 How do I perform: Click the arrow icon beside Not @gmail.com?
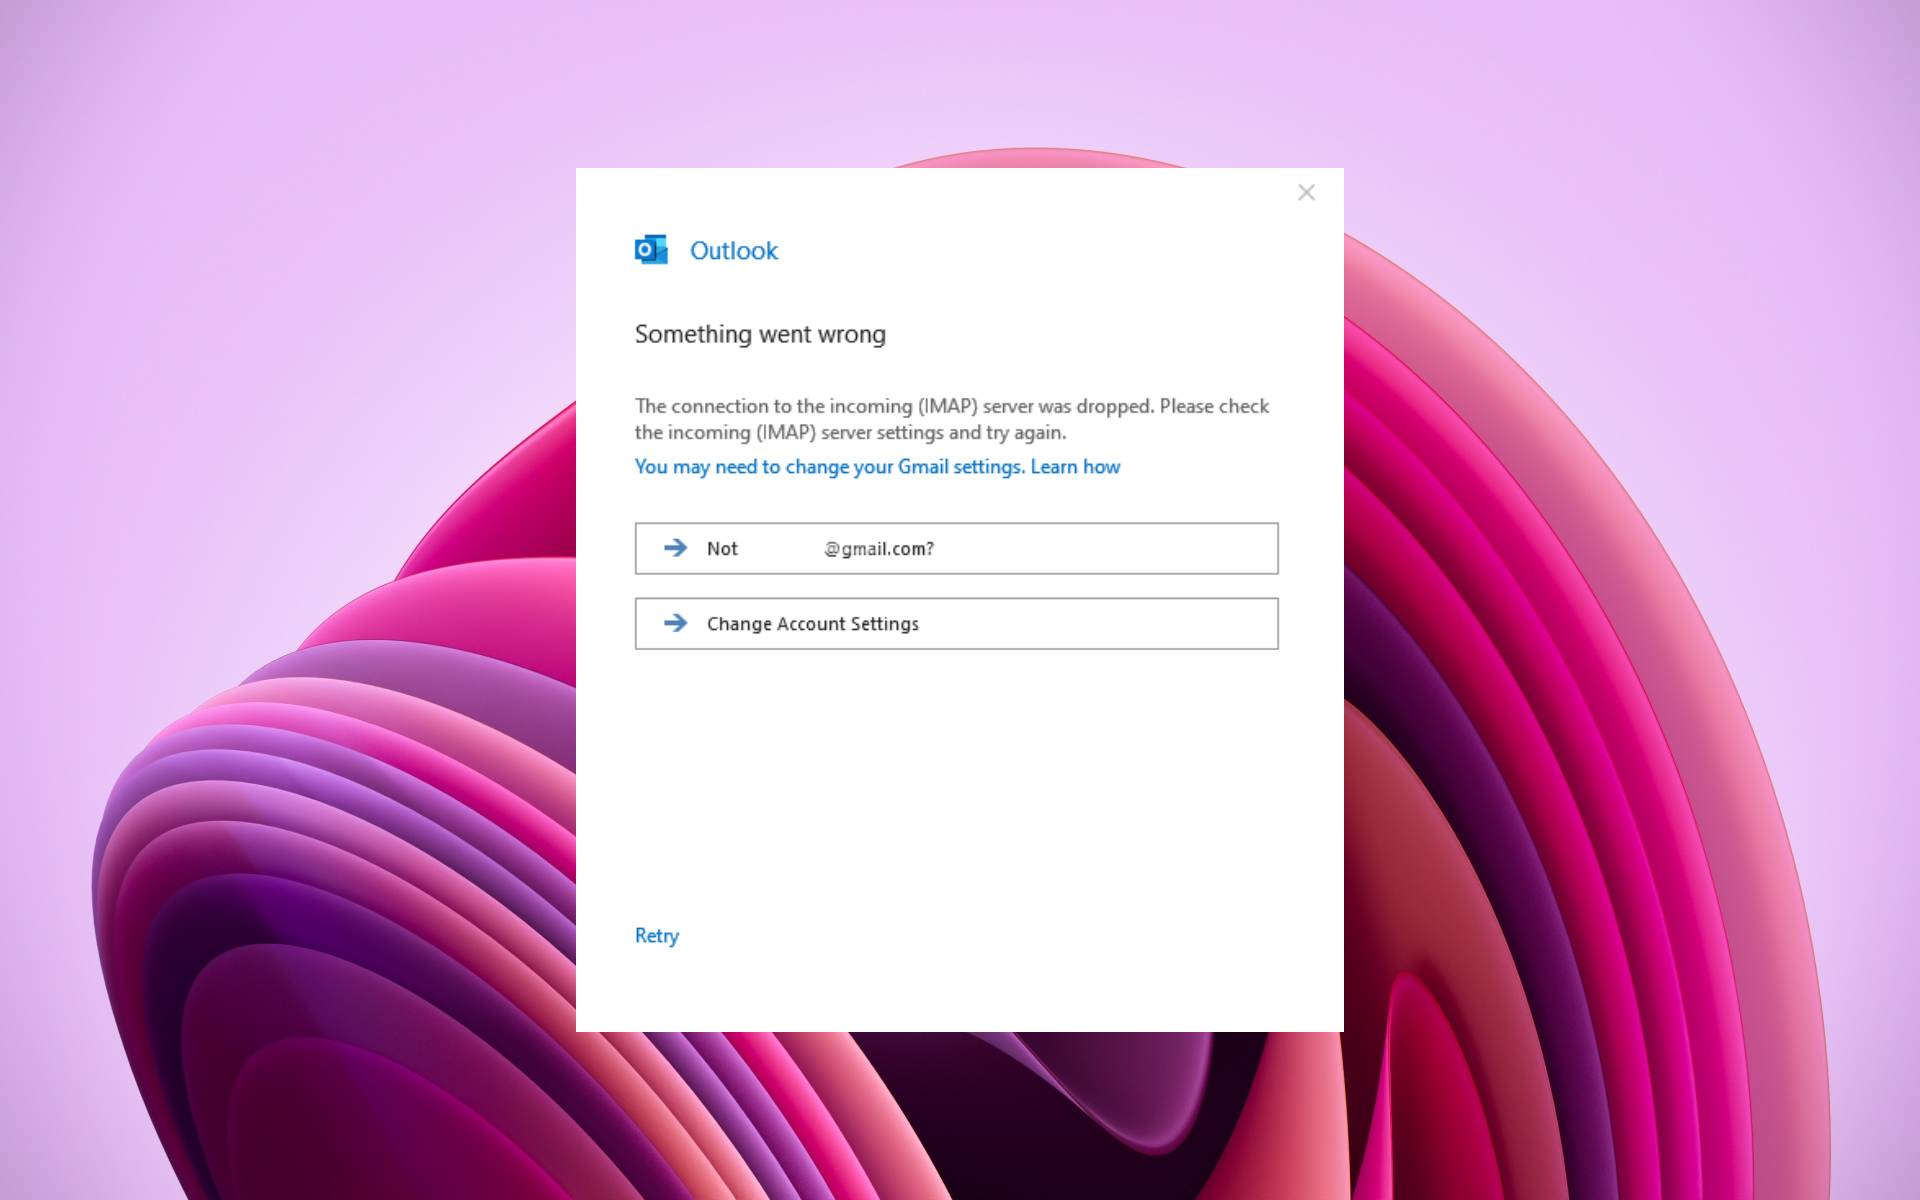676,548
